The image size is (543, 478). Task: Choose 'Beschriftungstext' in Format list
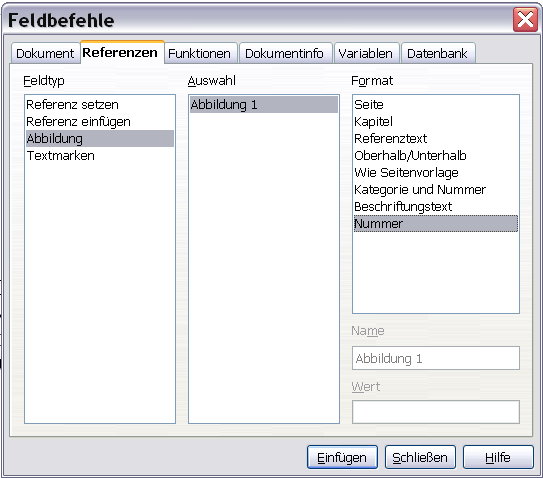(x=436, y=206)
